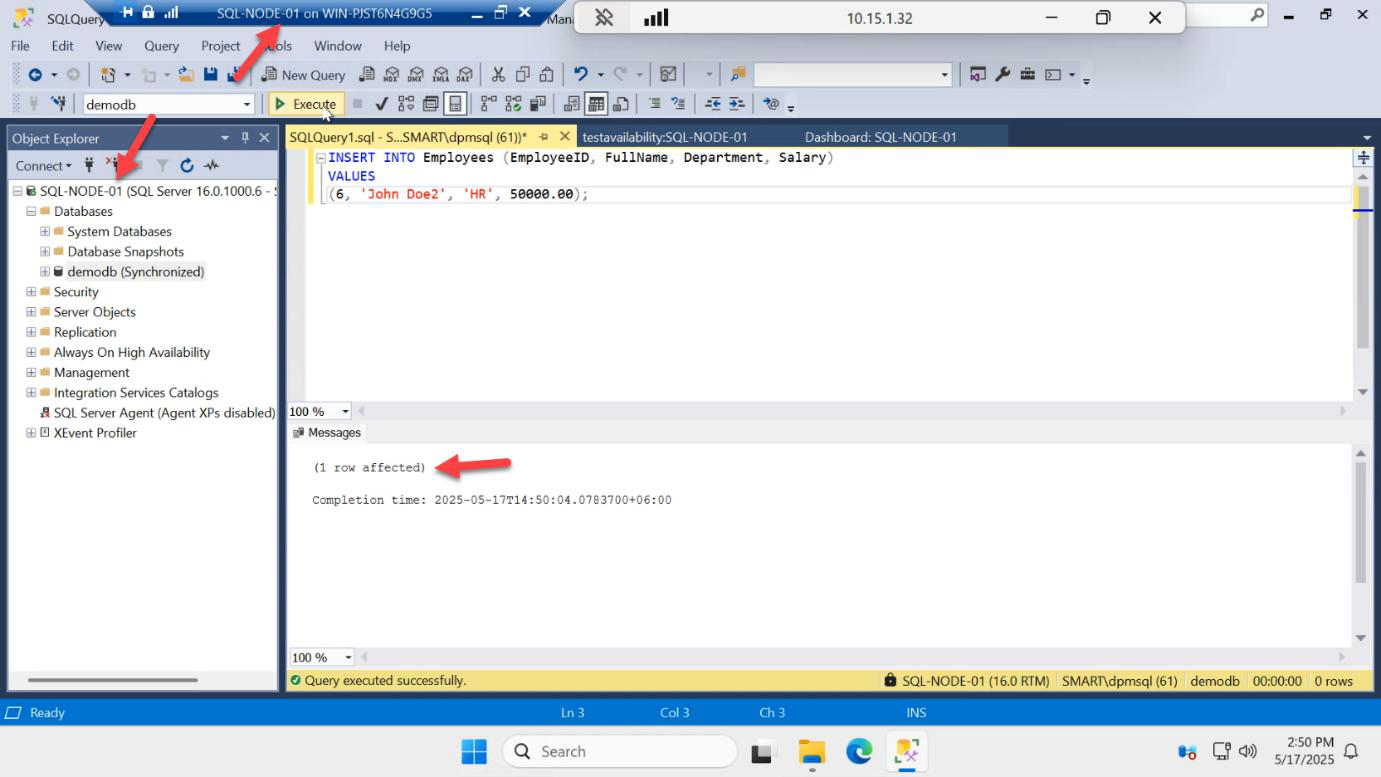
Task: Click the DAX query icon
Action: (464, 75)
